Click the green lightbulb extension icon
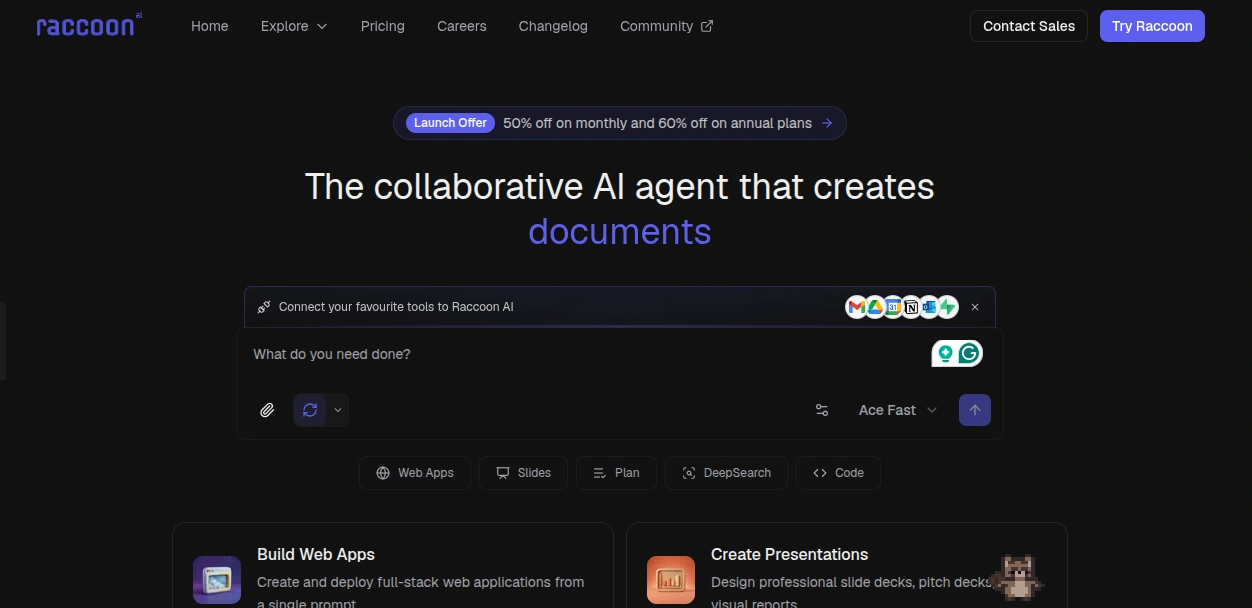The image size is (1252, 608). 945,353
